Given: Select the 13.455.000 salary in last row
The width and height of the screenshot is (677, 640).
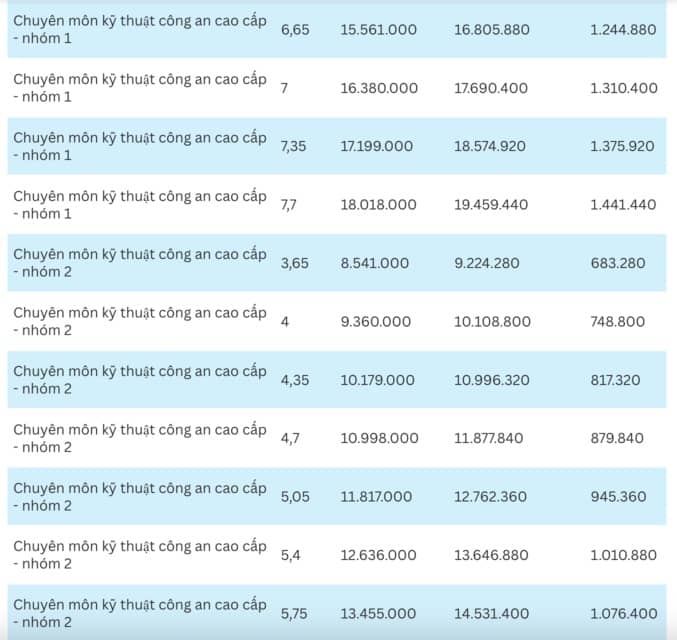Looking at the screenshot, I should (378, 614).
